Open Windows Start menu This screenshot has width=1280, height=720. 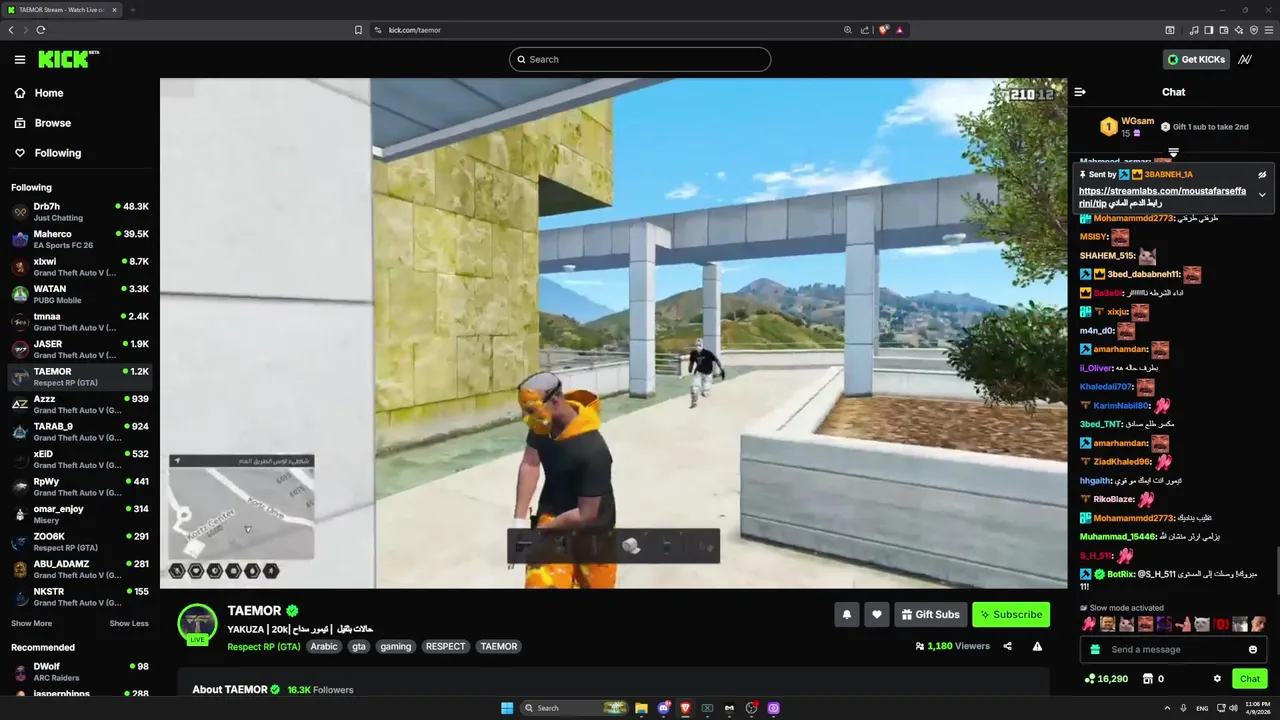coord(507,708)
